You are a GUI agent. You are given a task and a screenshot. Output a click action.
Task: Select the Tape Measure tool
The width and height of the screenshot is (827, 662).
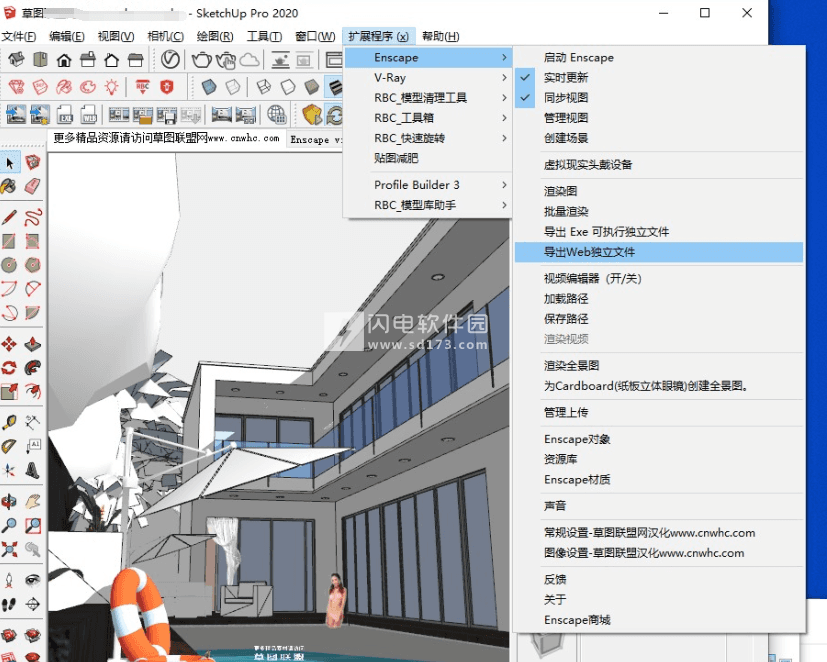[x=9, y=422]
